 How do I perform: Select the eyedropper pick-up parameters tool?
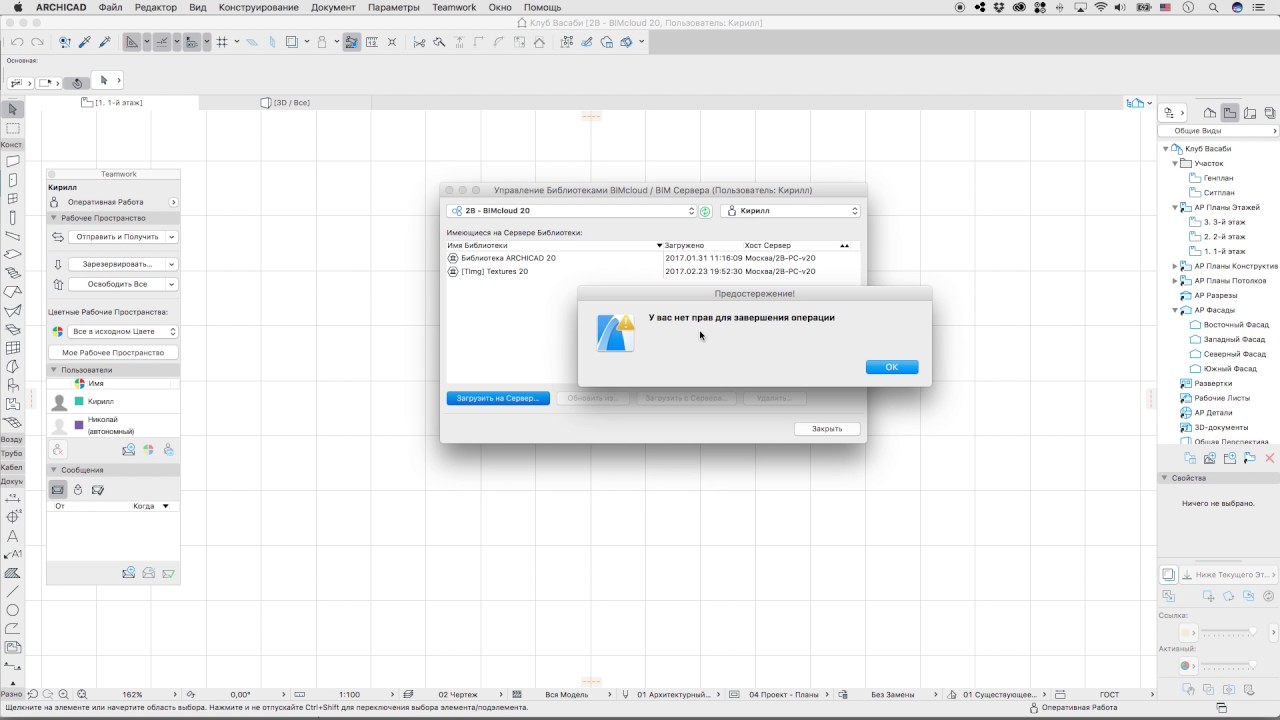pos(85,42)
